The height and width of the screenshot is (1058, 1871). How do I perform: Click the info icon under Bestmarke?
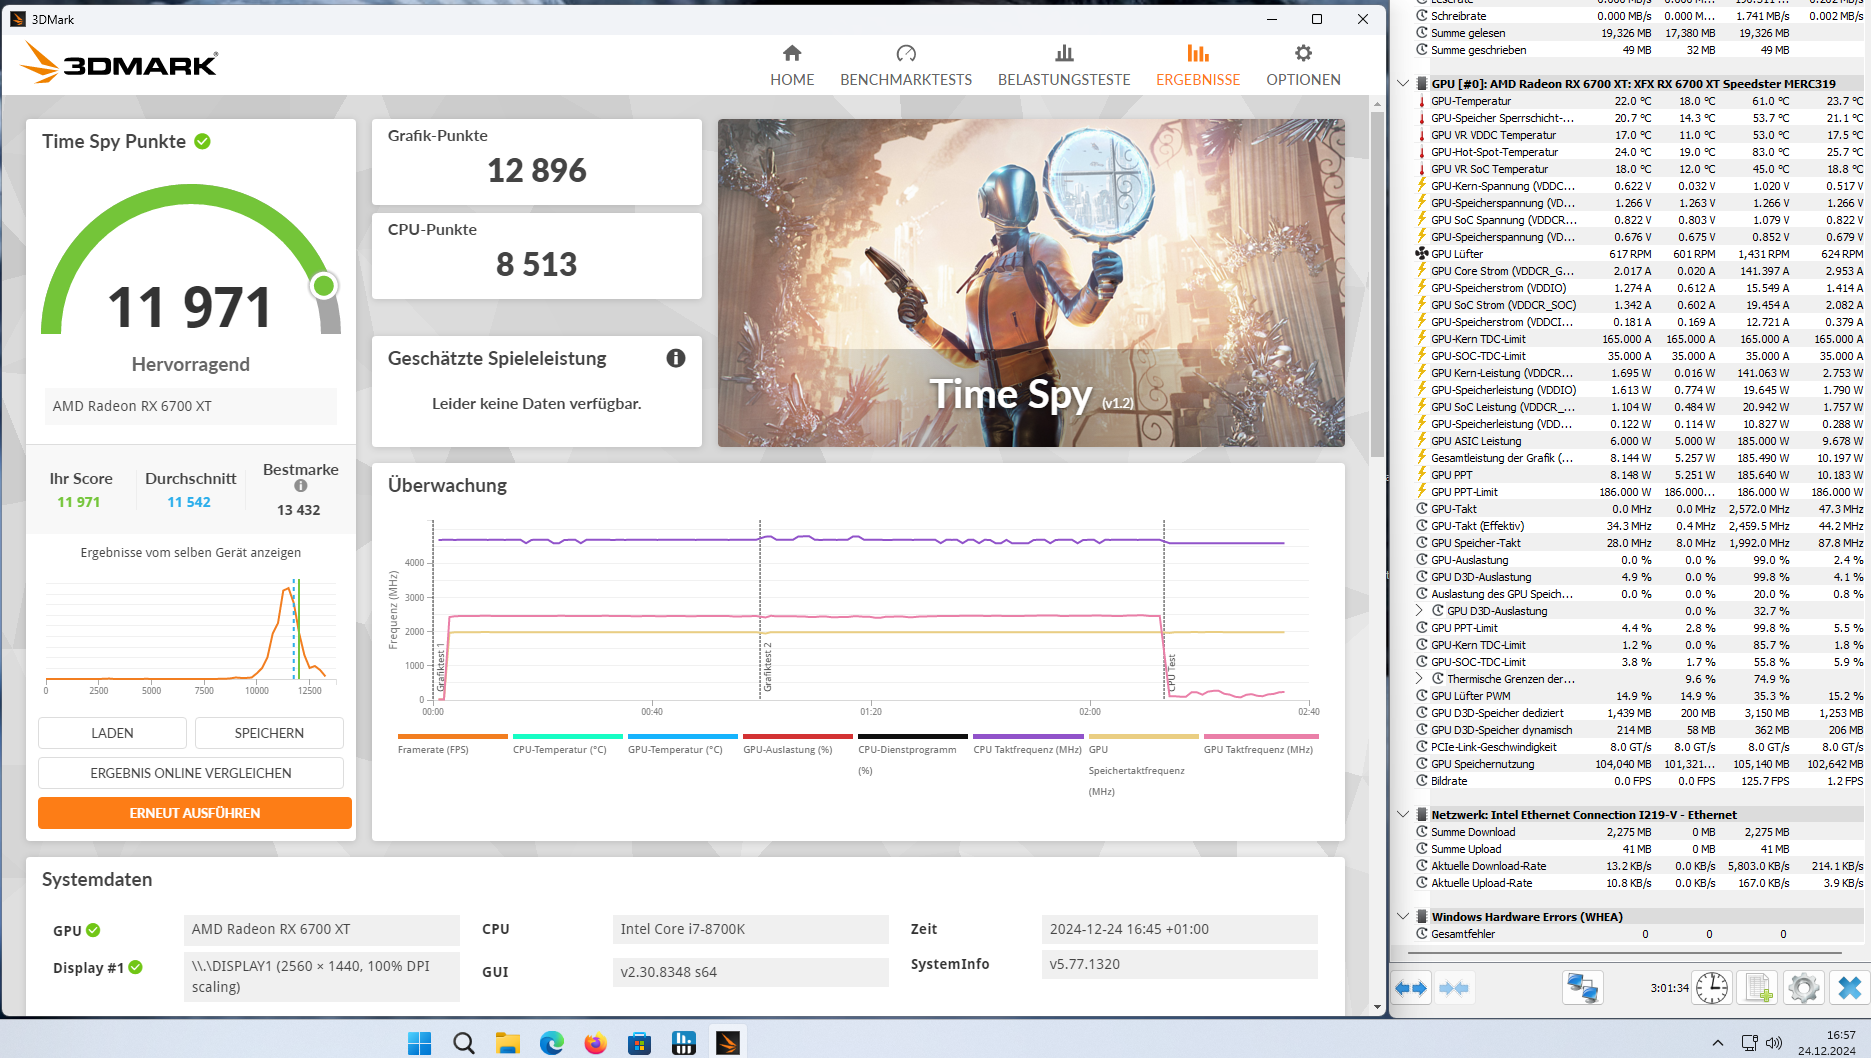pyautogui.click(x=301, y=486)
